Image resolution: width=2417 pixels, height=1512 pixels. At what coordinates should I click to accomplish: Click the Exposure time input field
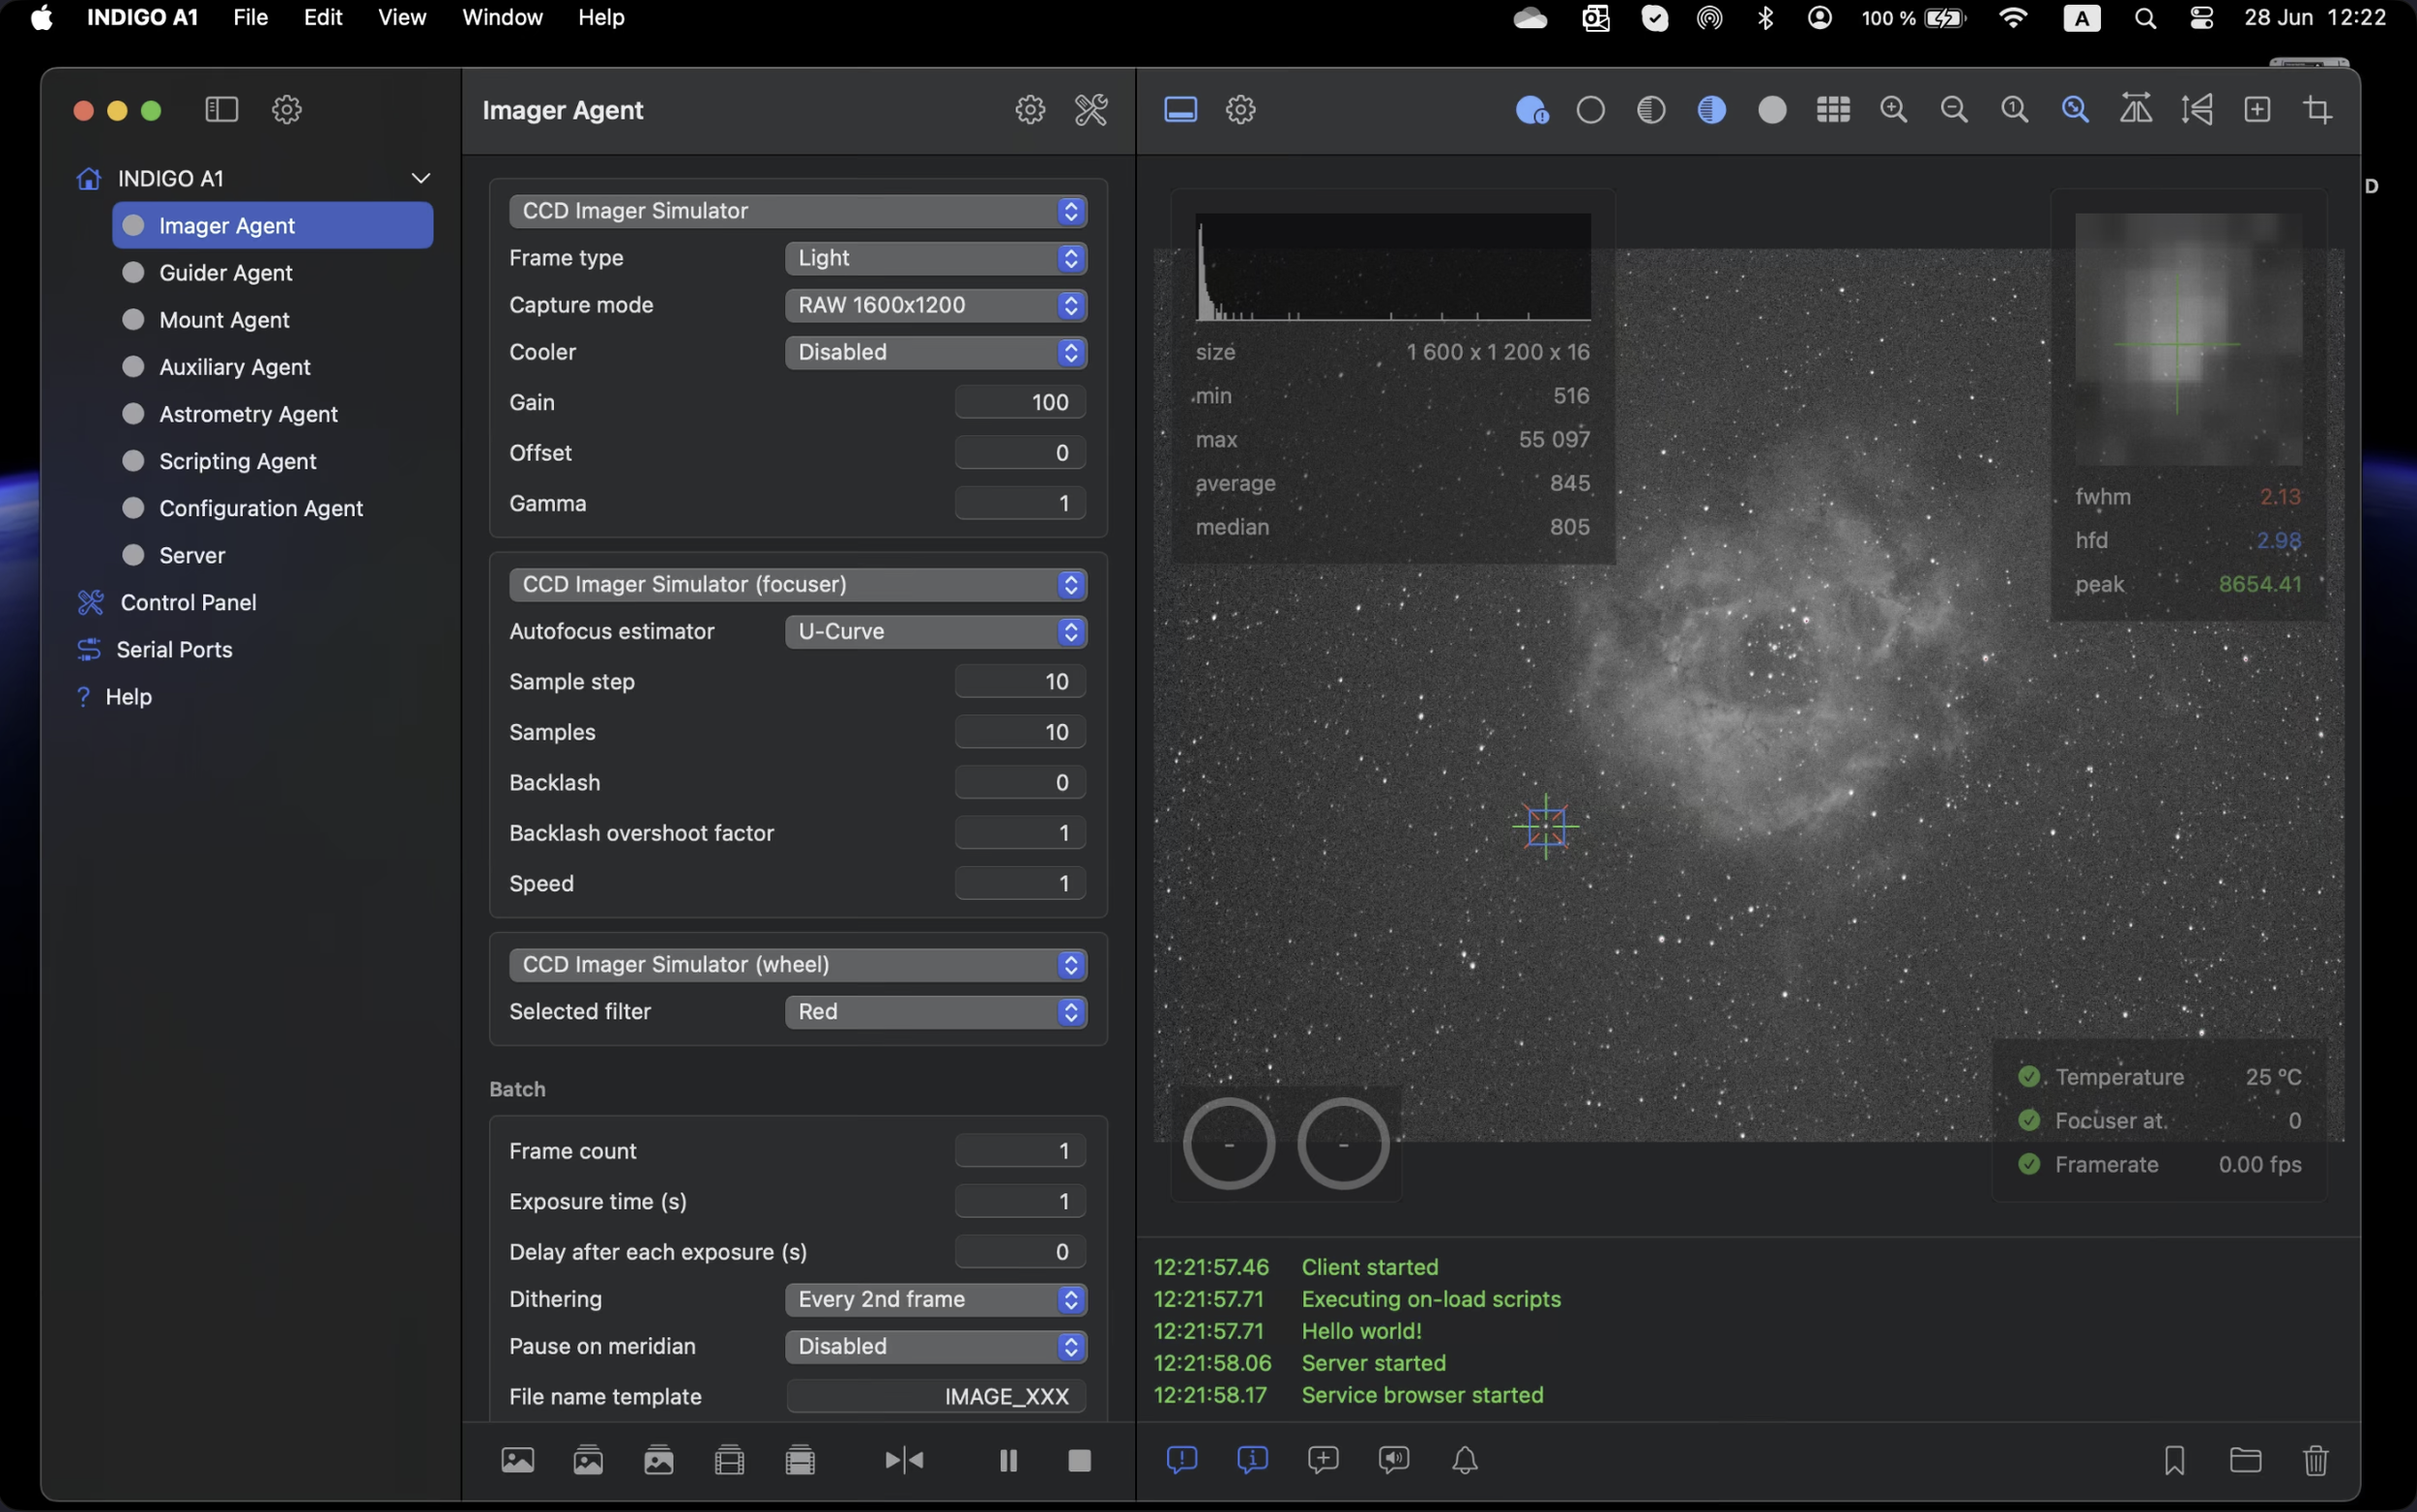[1019, 1201]
